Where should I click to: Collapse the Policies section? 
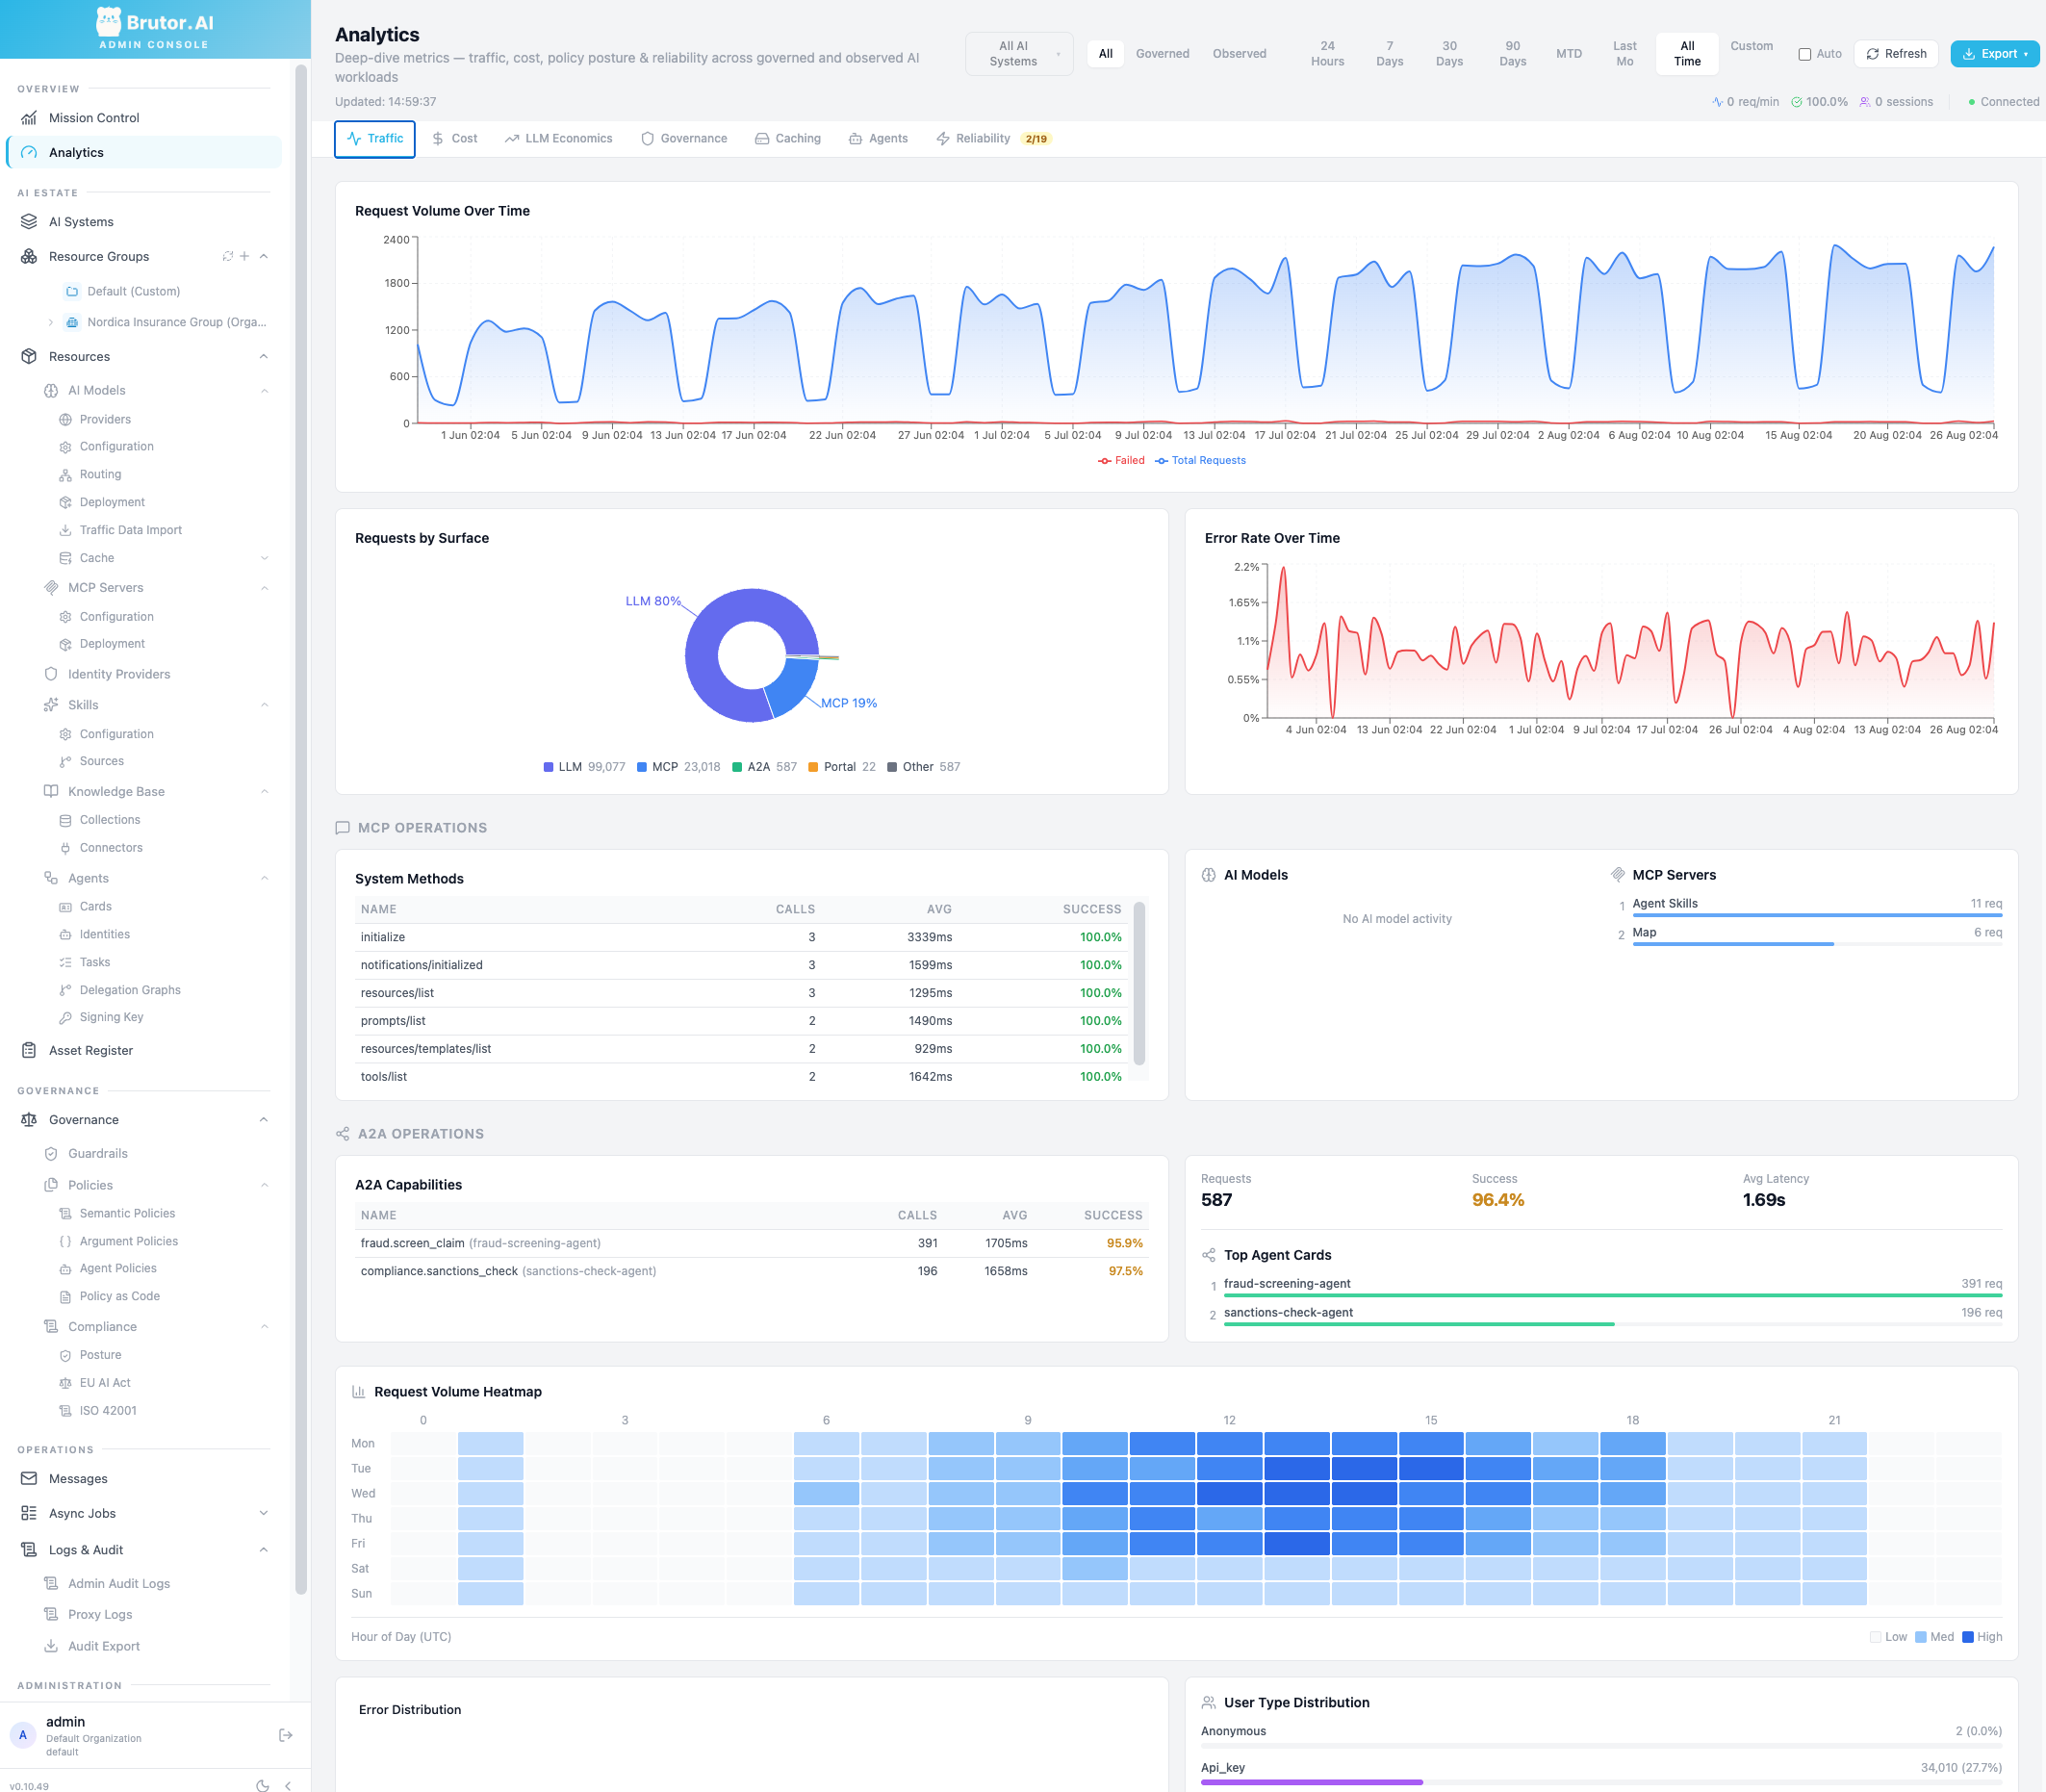click(264, 1185)
